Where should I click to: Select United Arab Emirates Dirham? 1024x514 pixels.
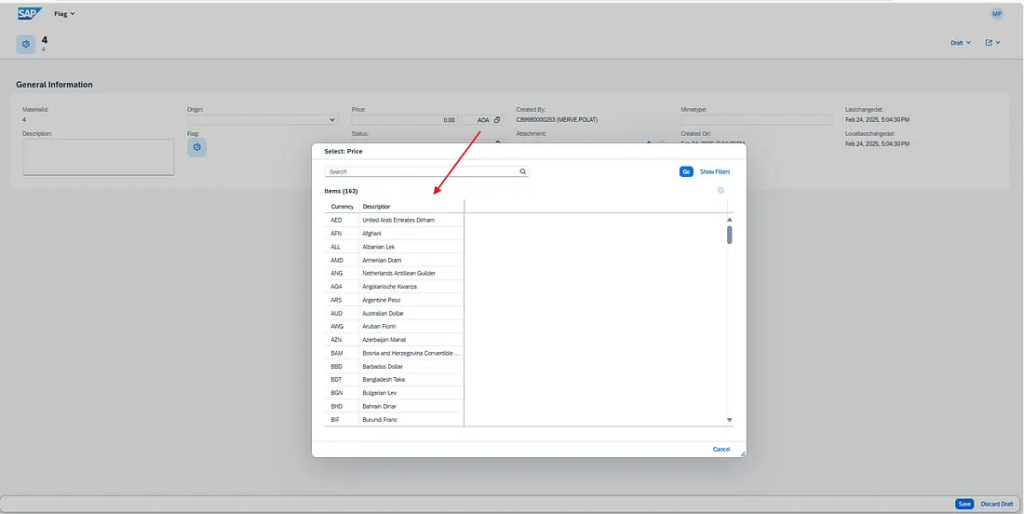click(398, 220)
